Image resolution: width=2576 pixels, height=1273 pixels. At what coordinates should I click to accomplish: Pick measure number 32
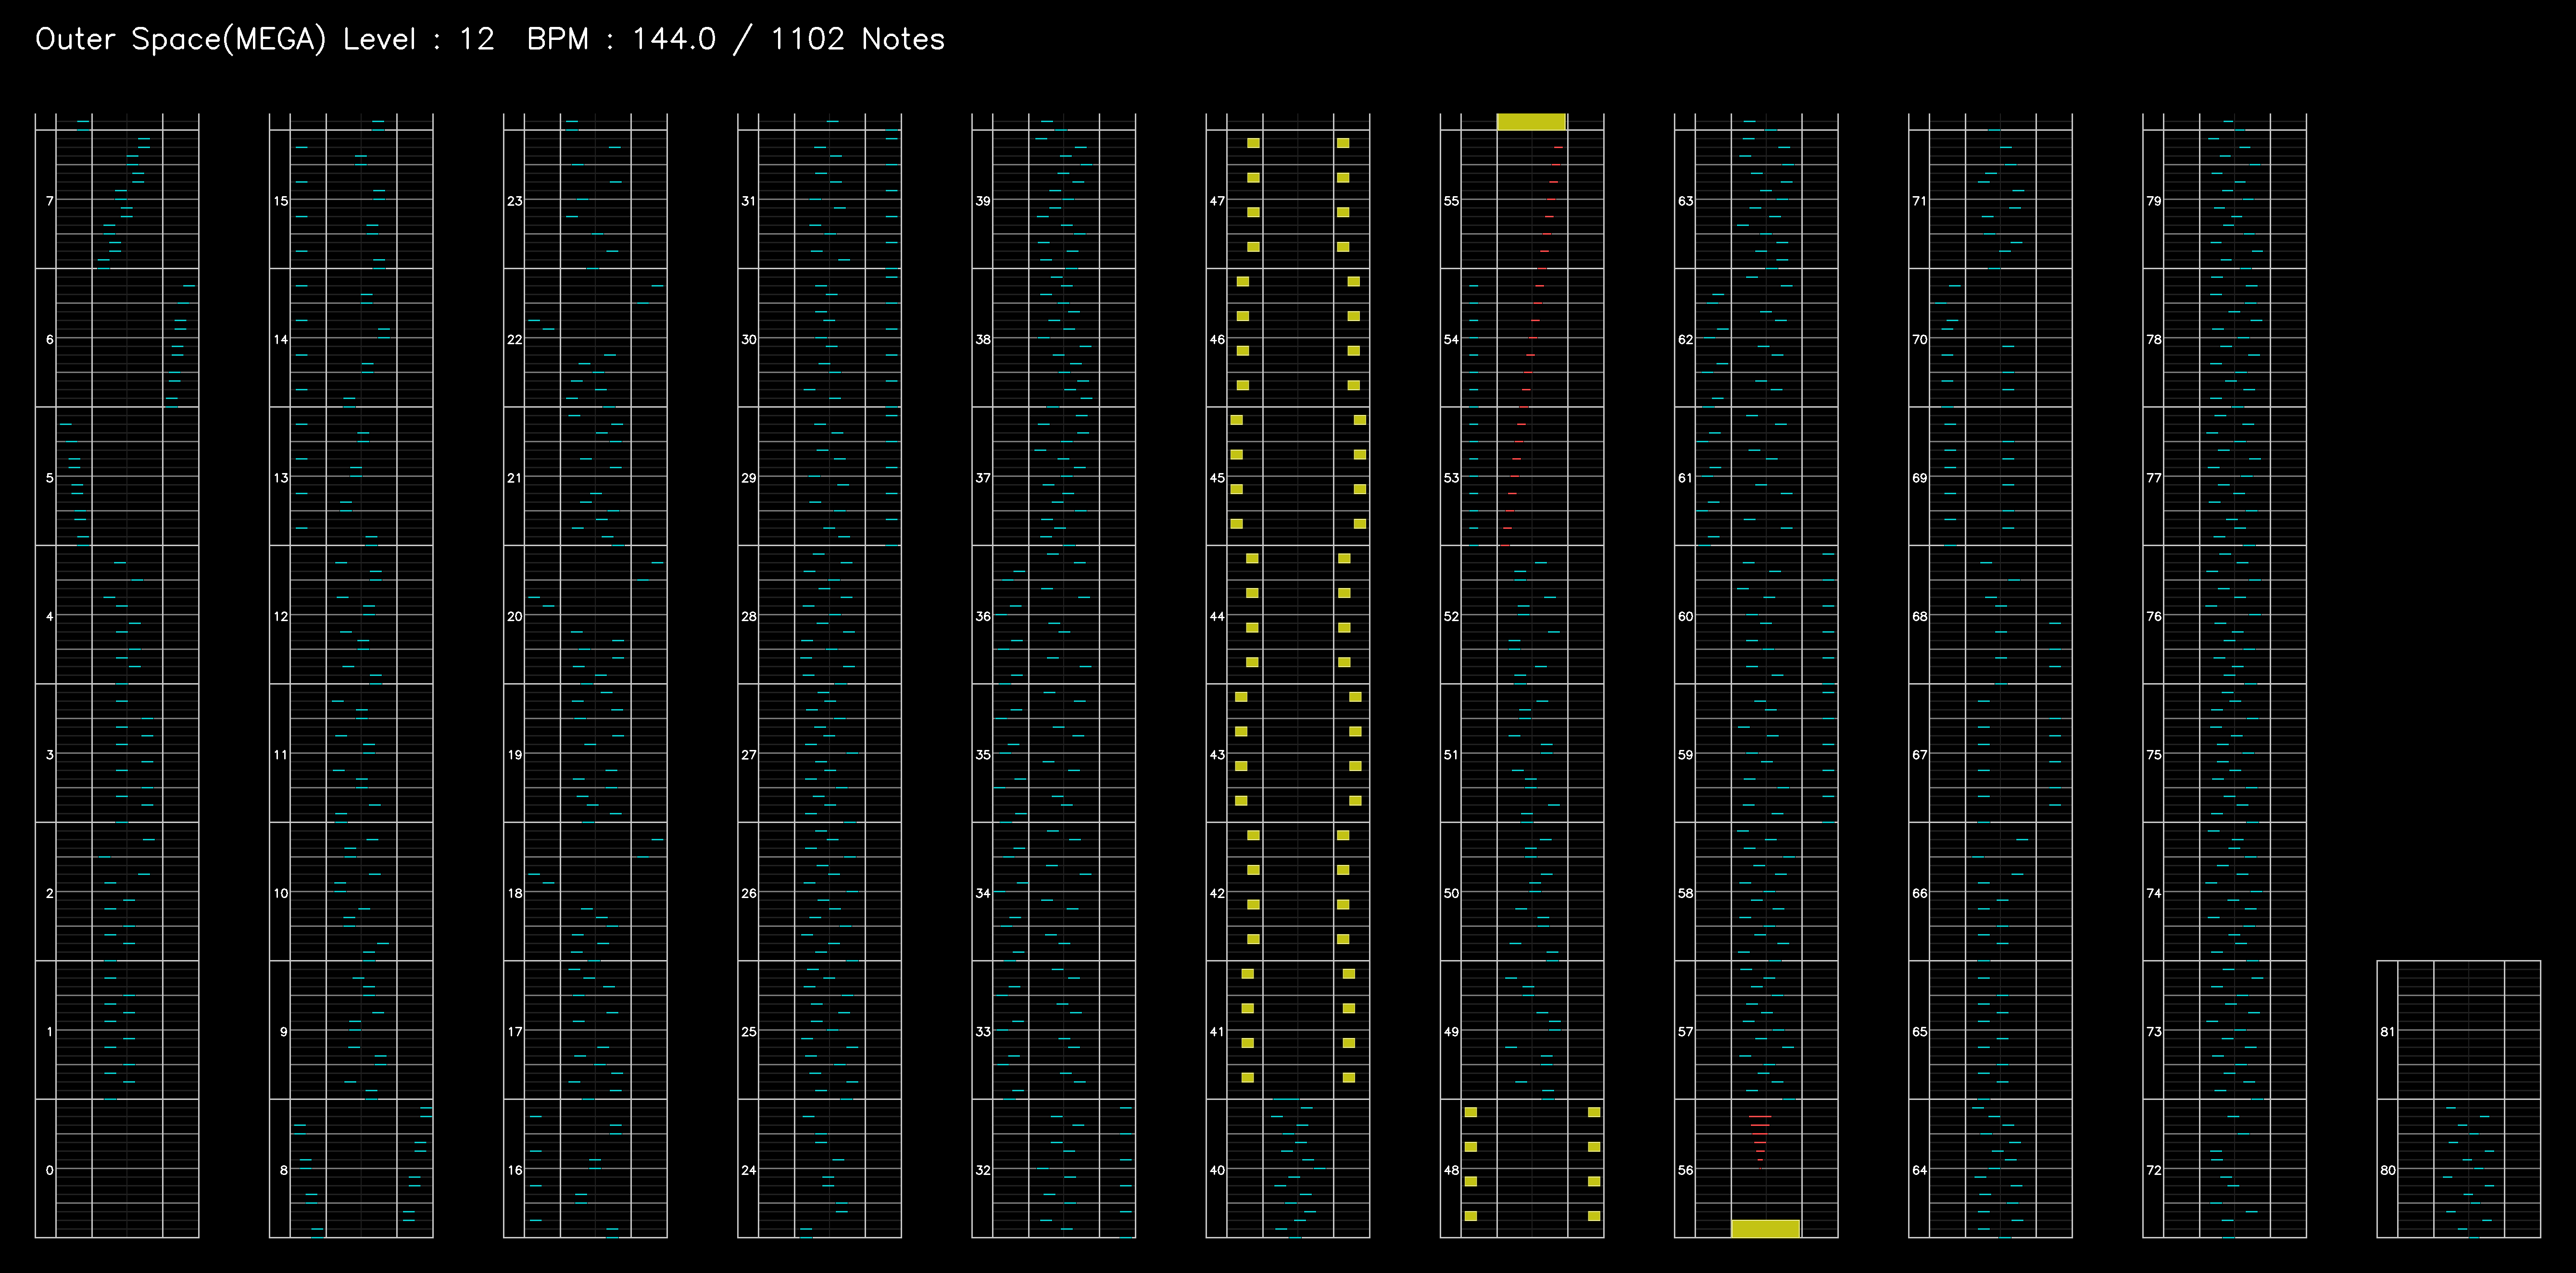point(983,1170)
